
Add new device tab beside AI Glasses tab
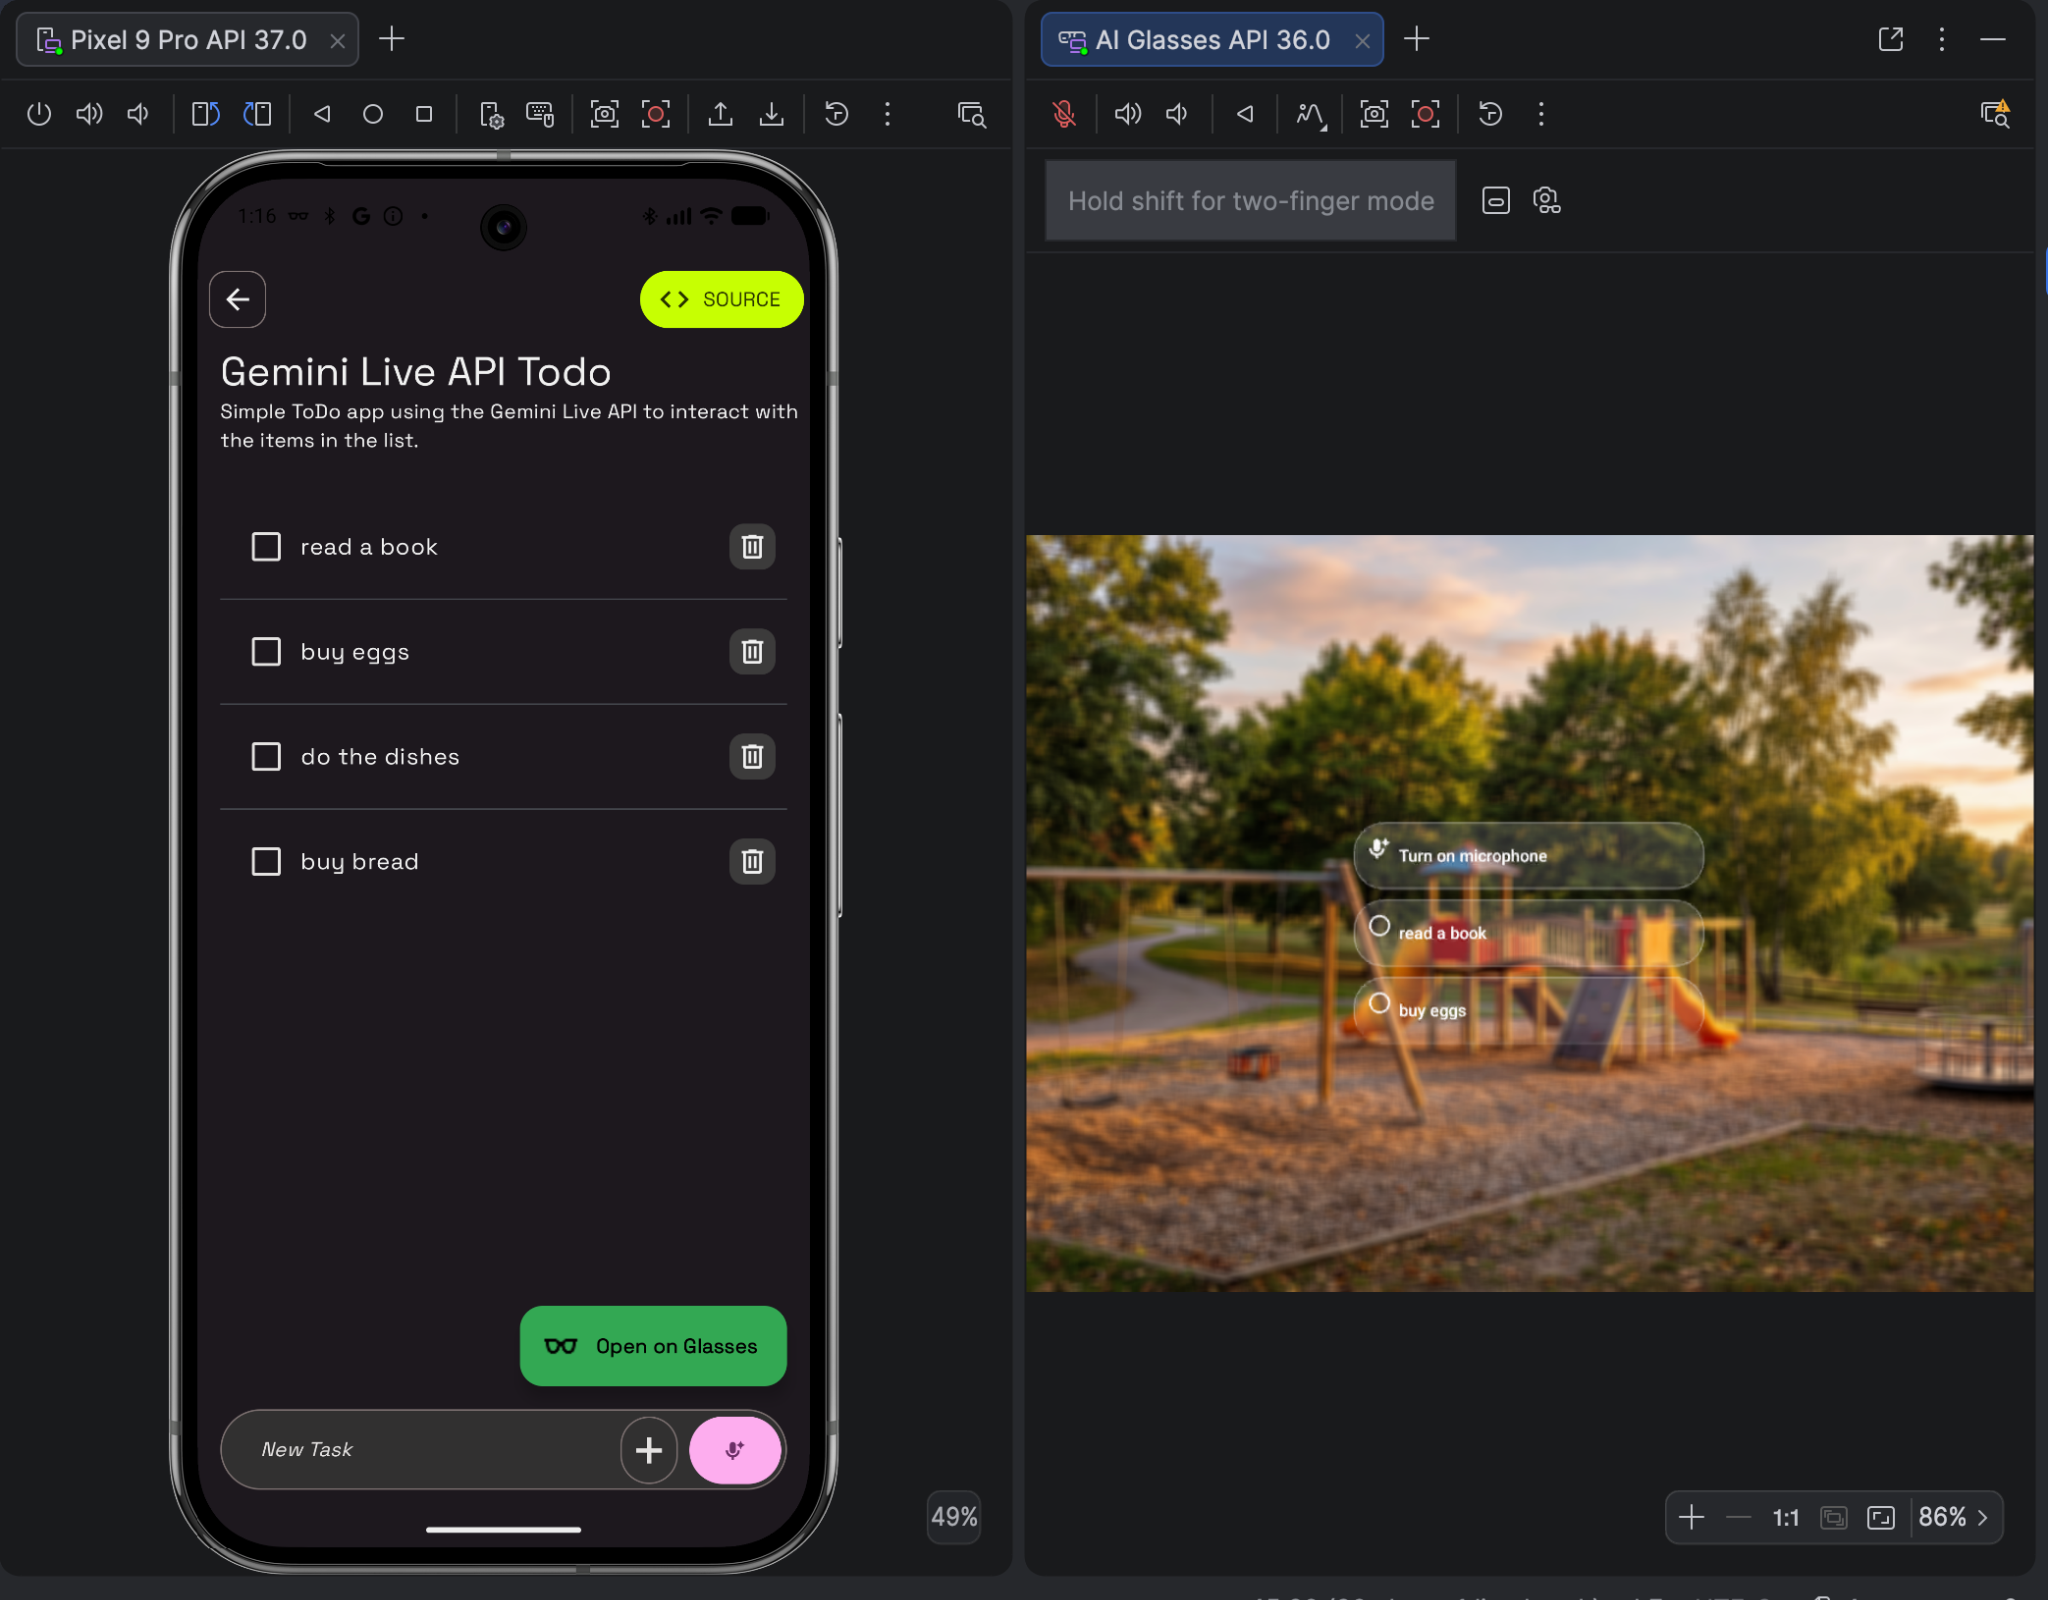(1417, 39)
